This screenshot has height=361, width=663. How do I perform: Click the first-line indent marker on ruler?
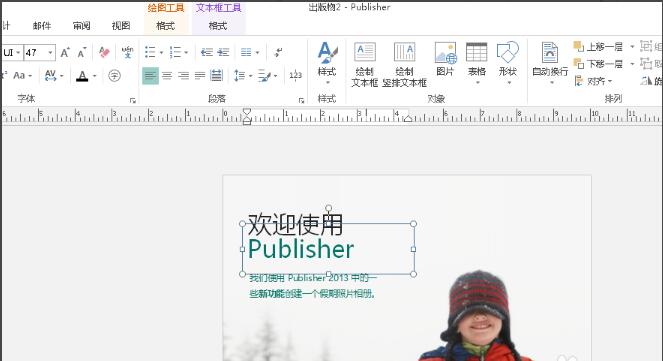pos(247,112)
